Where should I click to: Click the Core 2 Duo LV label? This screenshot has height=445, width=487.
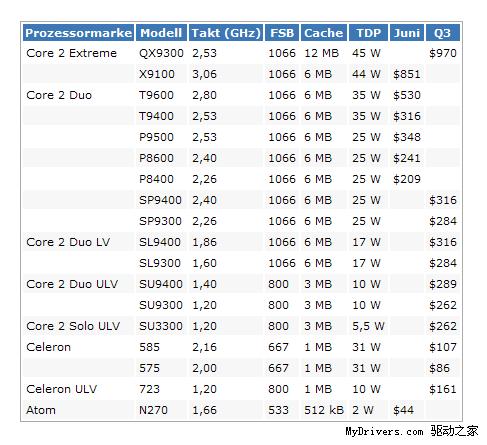click(68, 242)
